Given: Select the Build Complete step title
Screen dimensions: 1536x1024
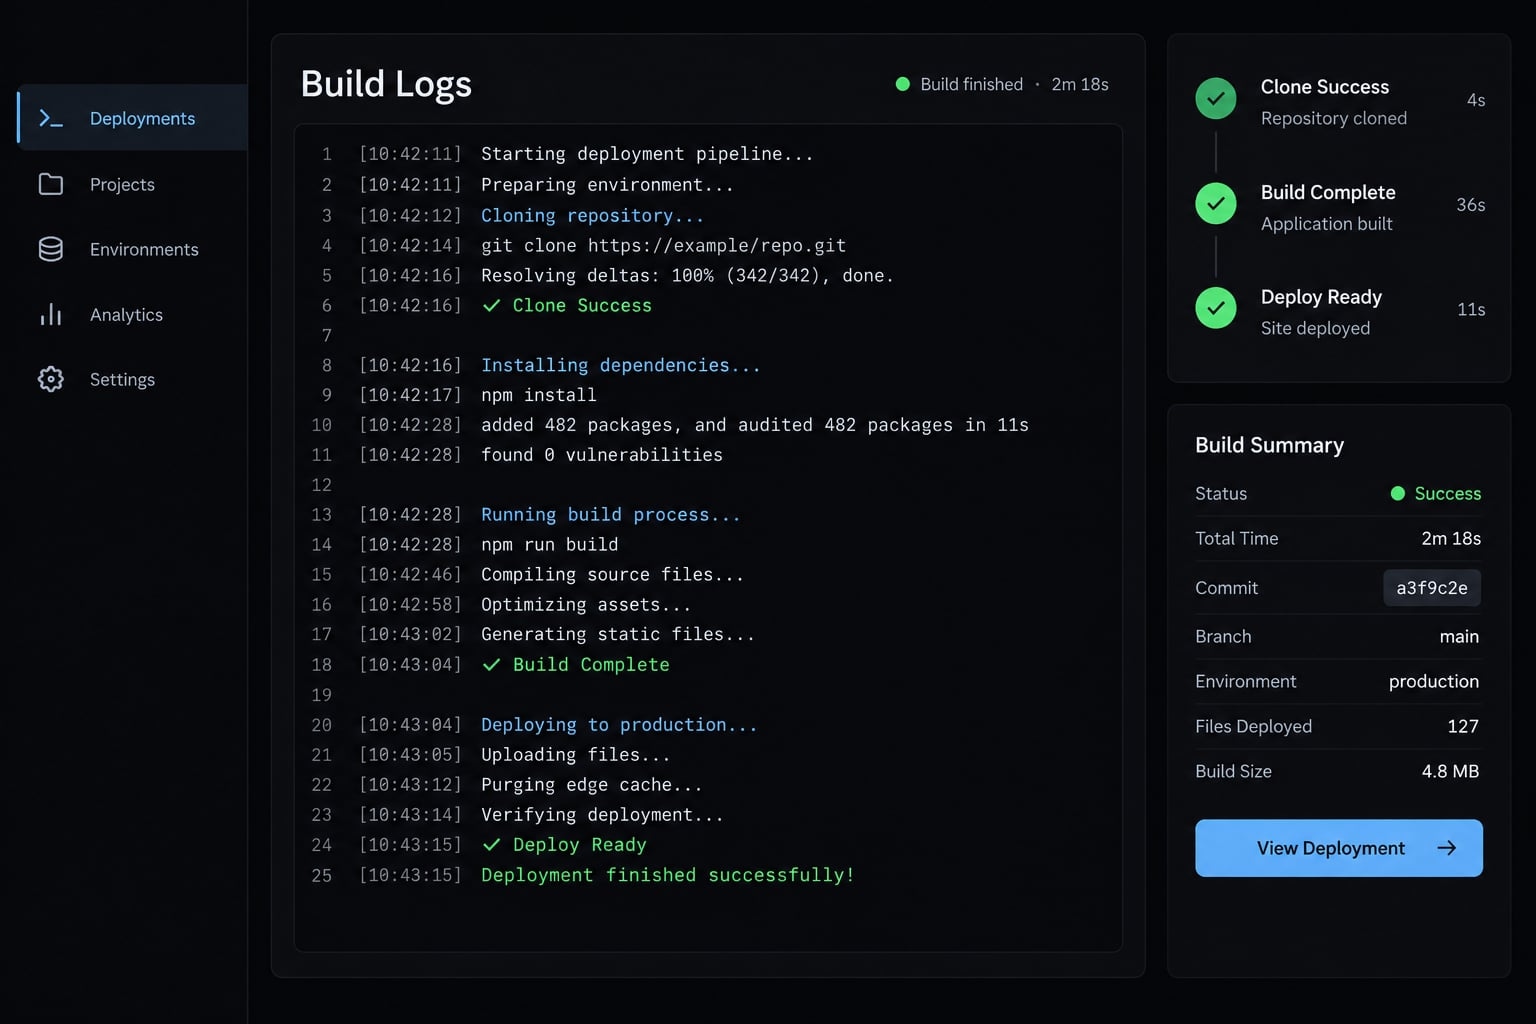Looking at the screenshot, I should [x=1328, y=192].
